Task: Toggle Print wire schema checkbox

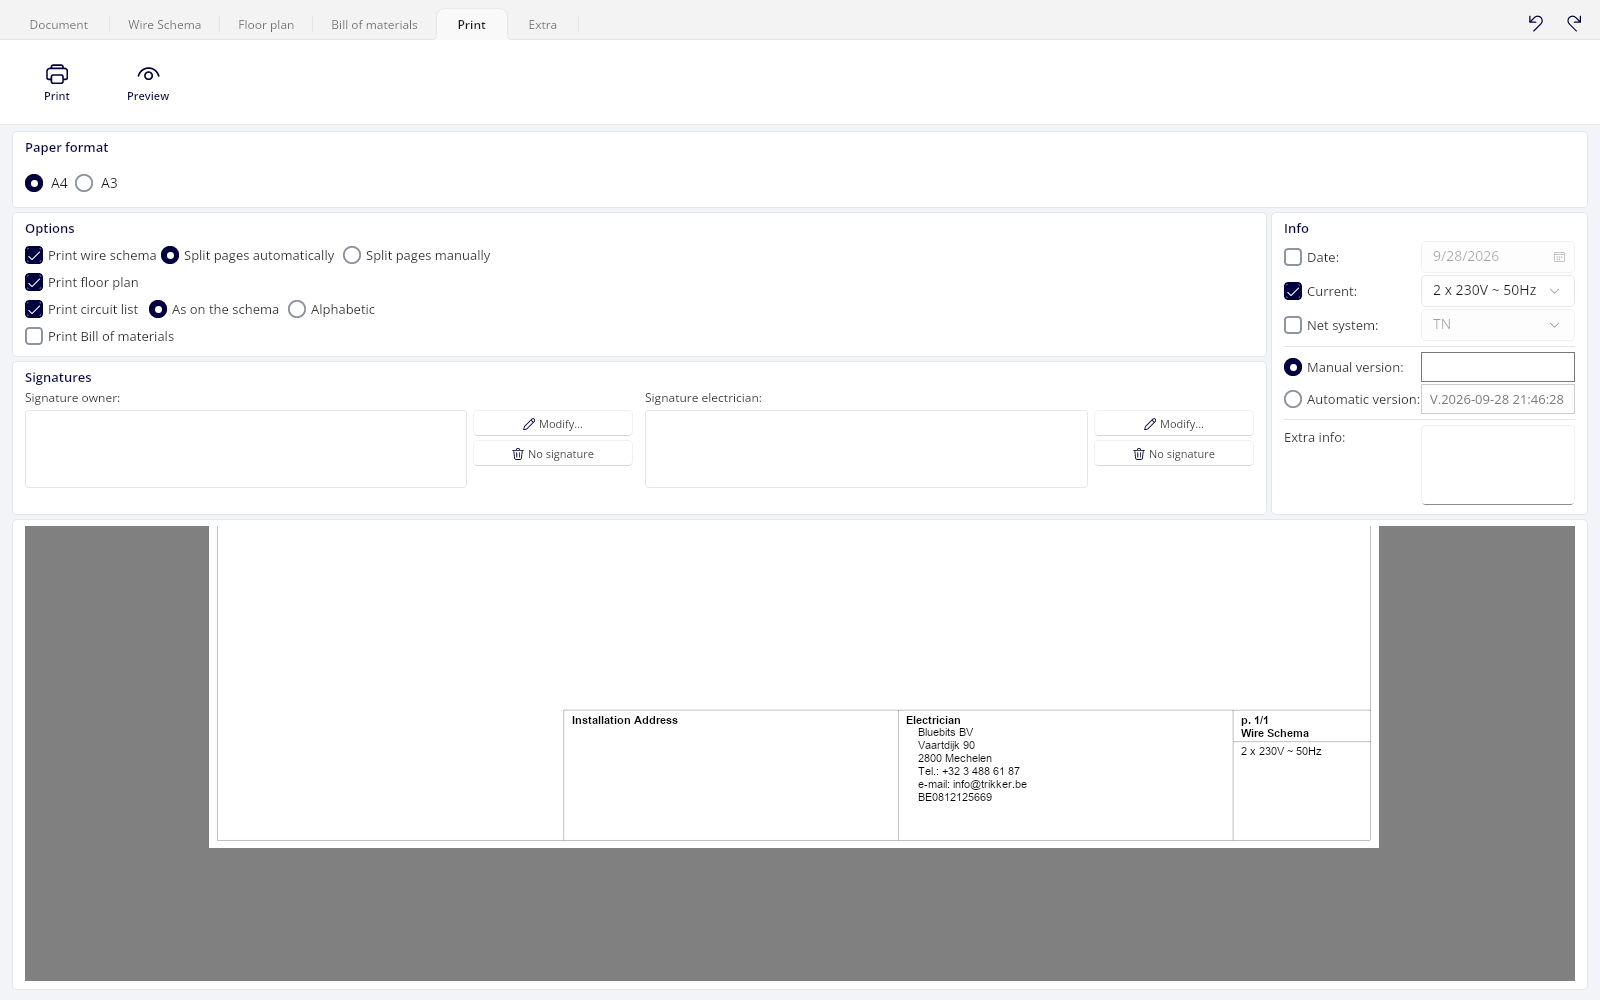Action: tap(34, 255)
